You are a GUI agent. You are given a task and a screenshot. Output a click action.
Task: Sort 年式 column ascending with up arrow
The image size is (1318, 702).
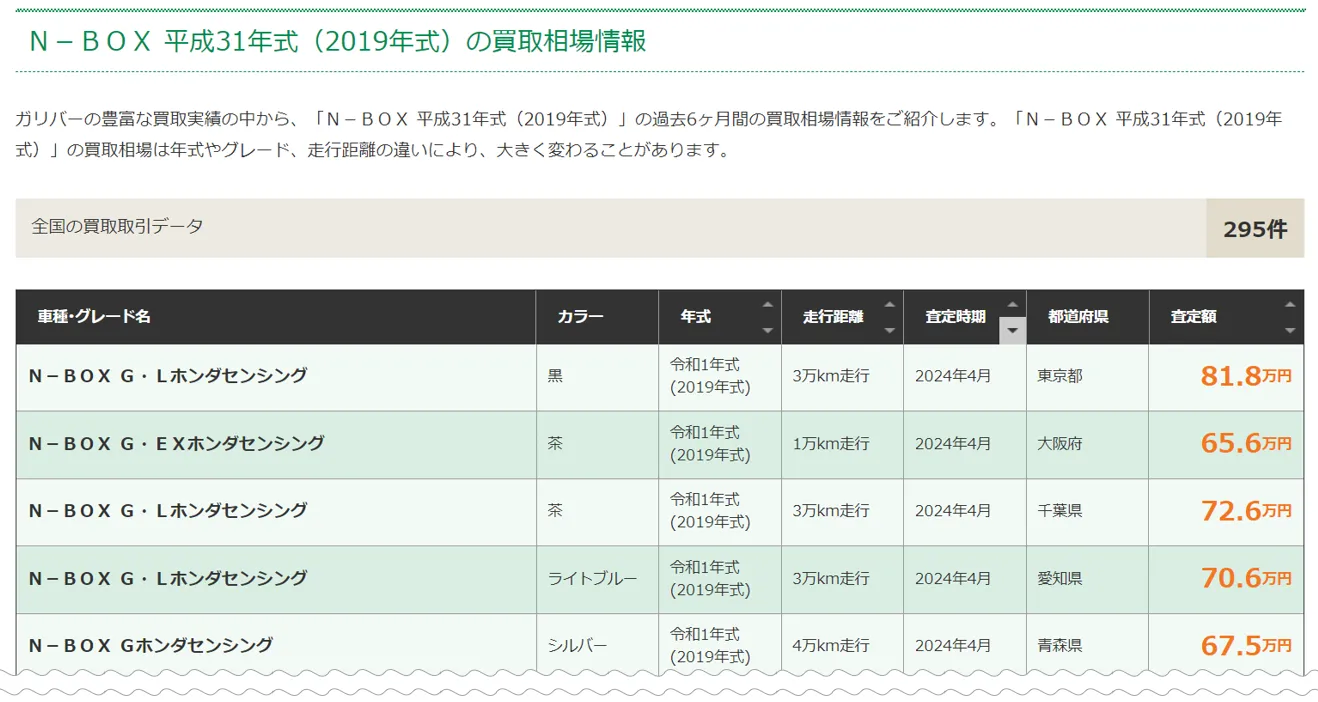click(x=767, y=305)
